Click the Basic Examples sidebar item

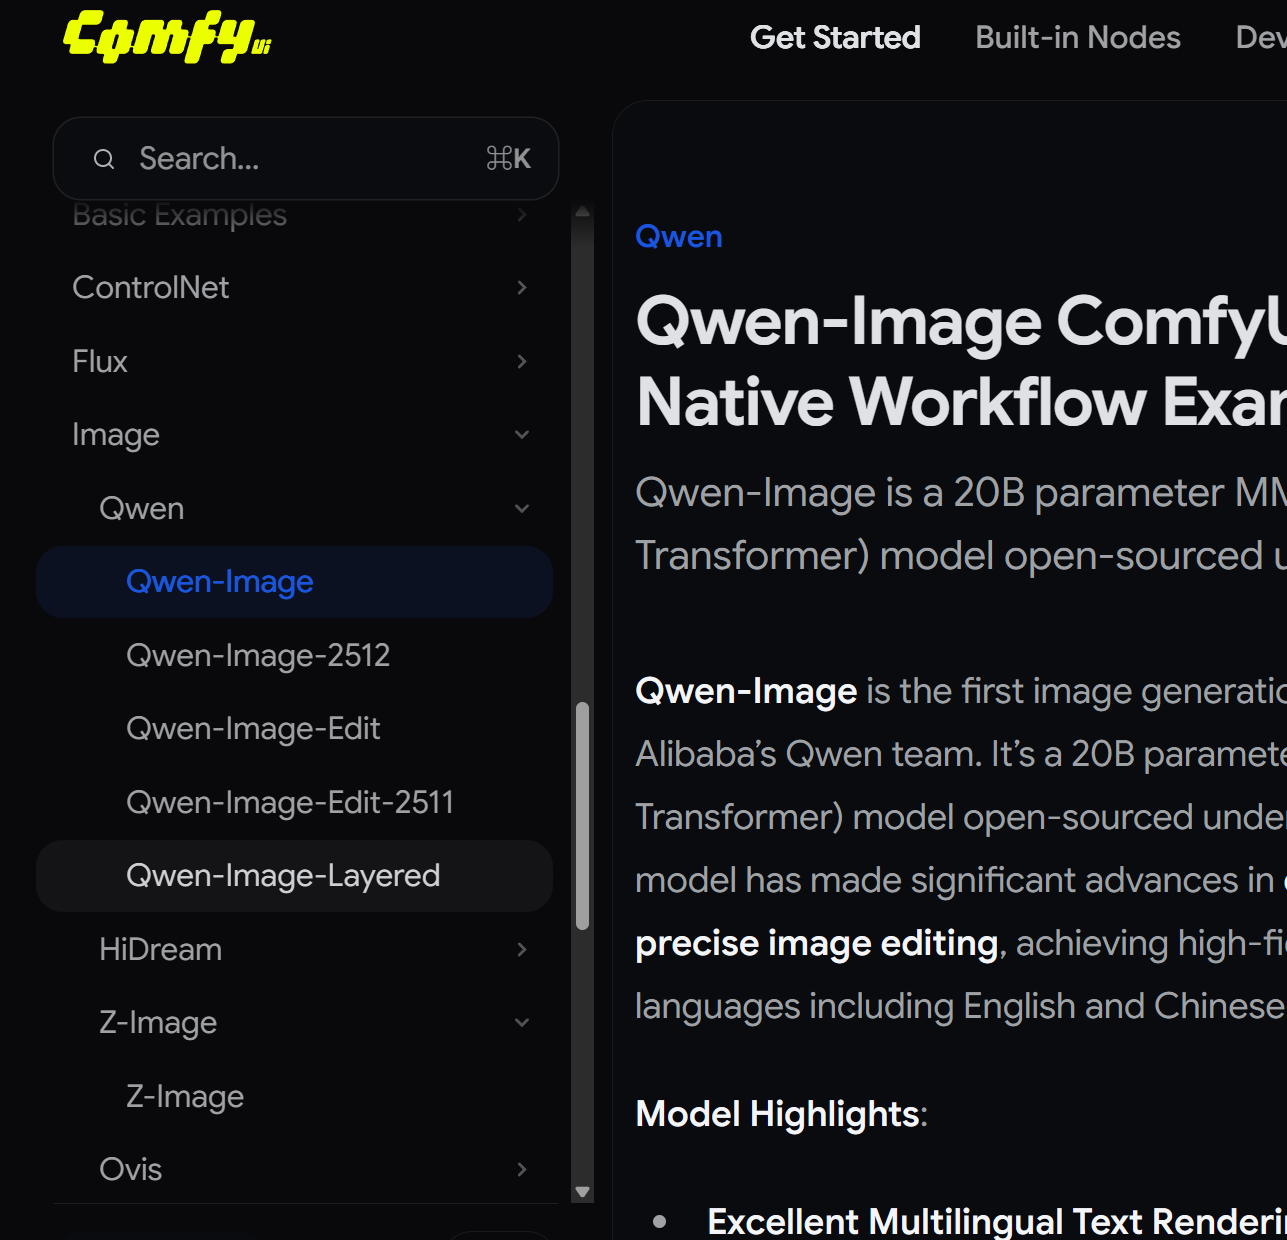pyautogui.click(x=180, y=215)
